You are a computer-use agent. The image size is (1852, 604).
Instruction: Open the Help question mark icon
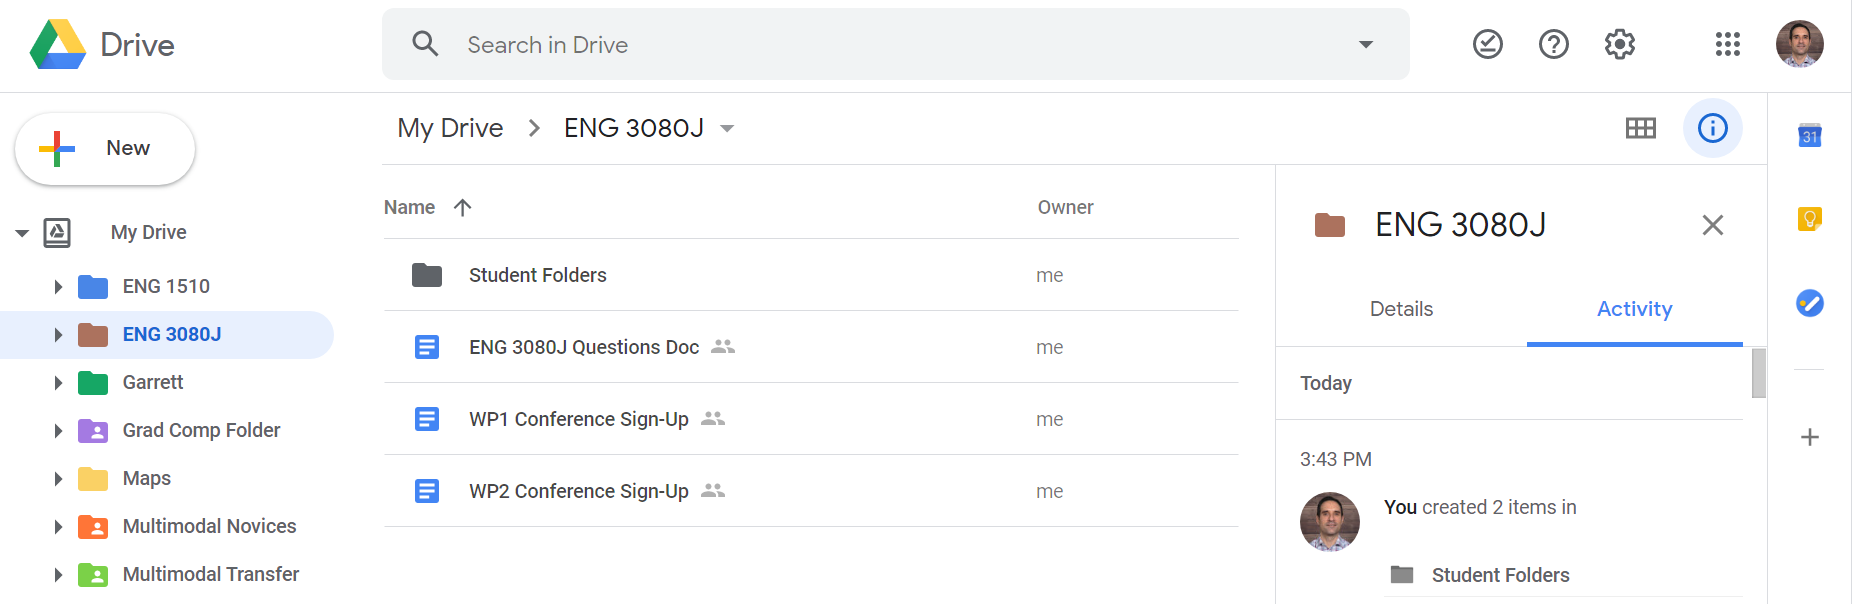pyautogui.click(x=1553, y=44)
